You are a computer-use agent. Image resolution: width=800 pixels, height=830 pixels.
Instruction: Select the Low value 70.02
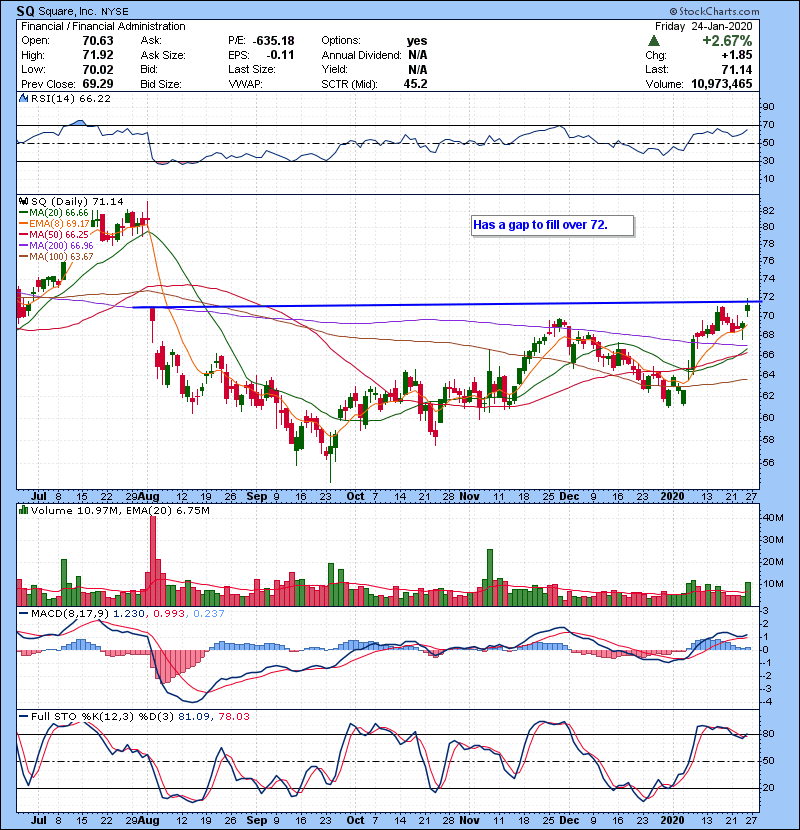click(x=98, y=69)
